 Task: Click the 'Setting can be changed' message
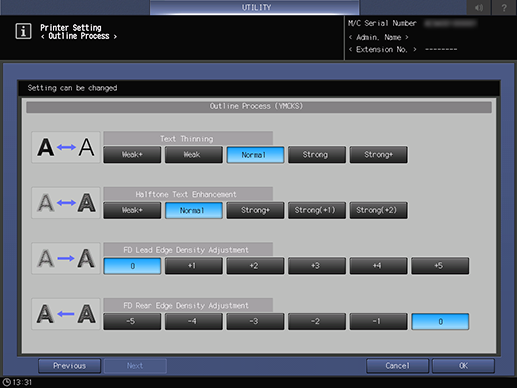click(x=72, y=88)
